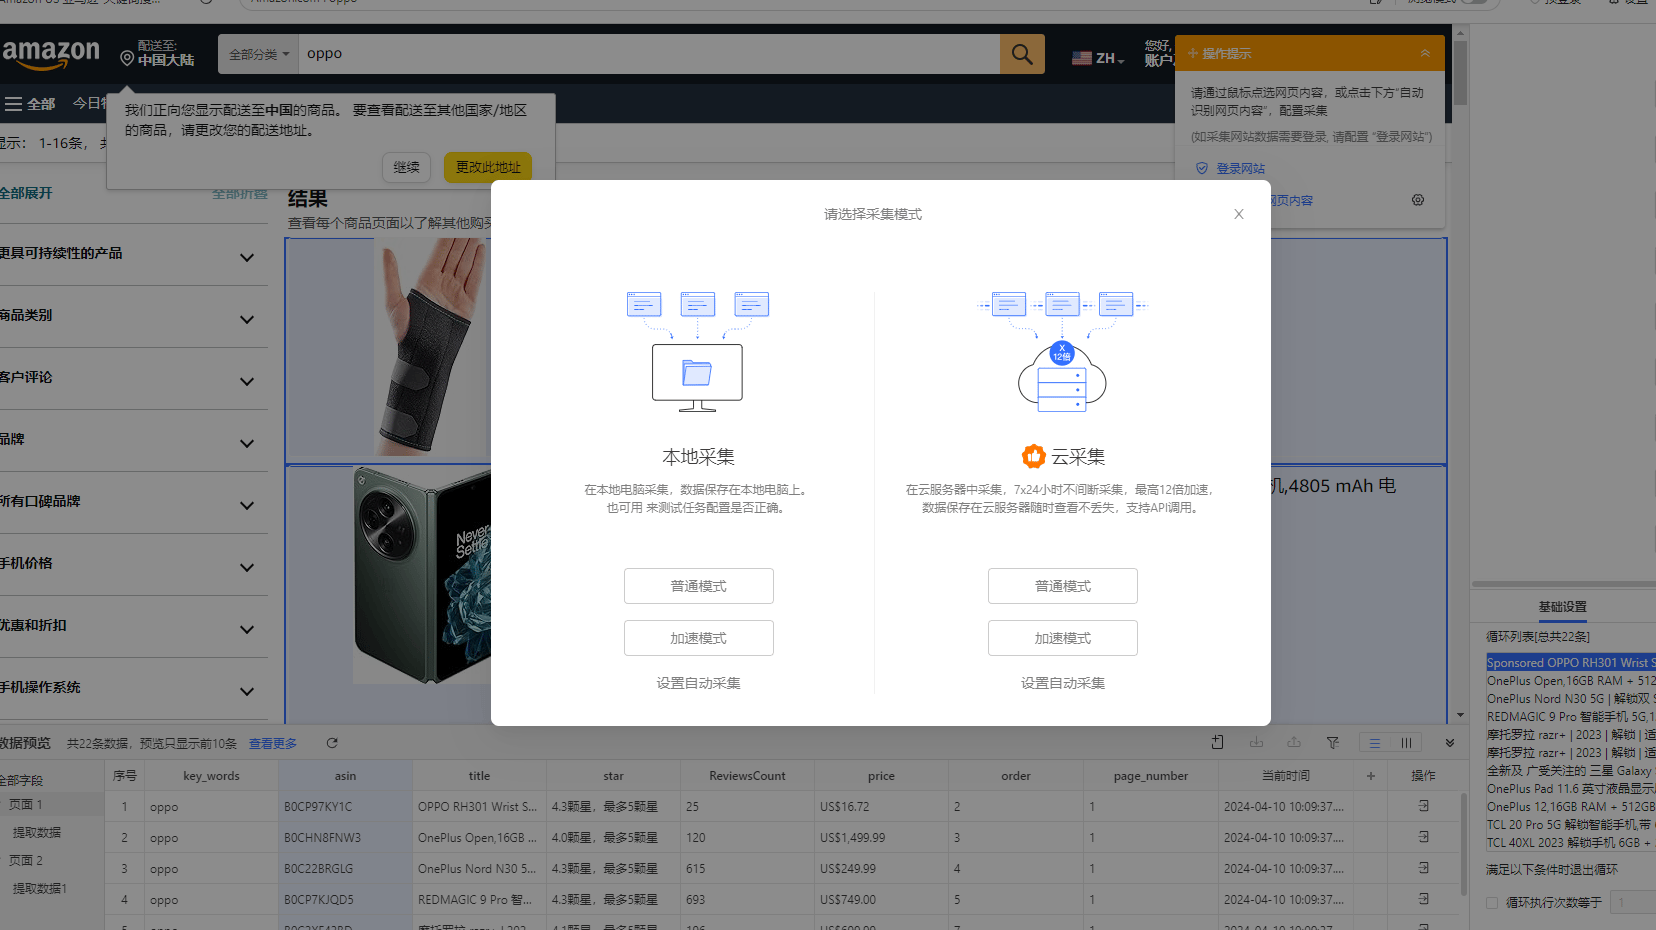
Task: Click the action icon for row 2
Action: point(1423,837)
